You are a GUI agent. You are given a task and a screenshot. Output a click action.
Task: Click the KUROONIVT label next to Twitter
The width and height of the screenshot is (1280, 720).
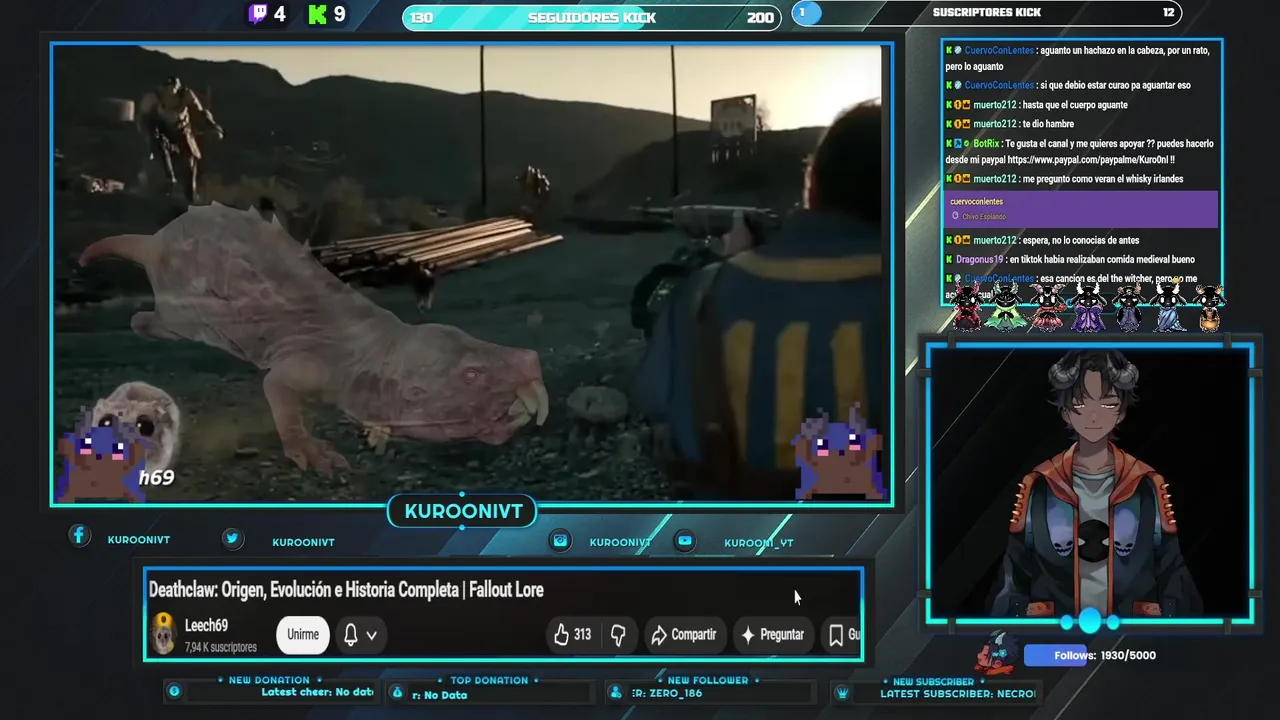[x=303, y=542]
